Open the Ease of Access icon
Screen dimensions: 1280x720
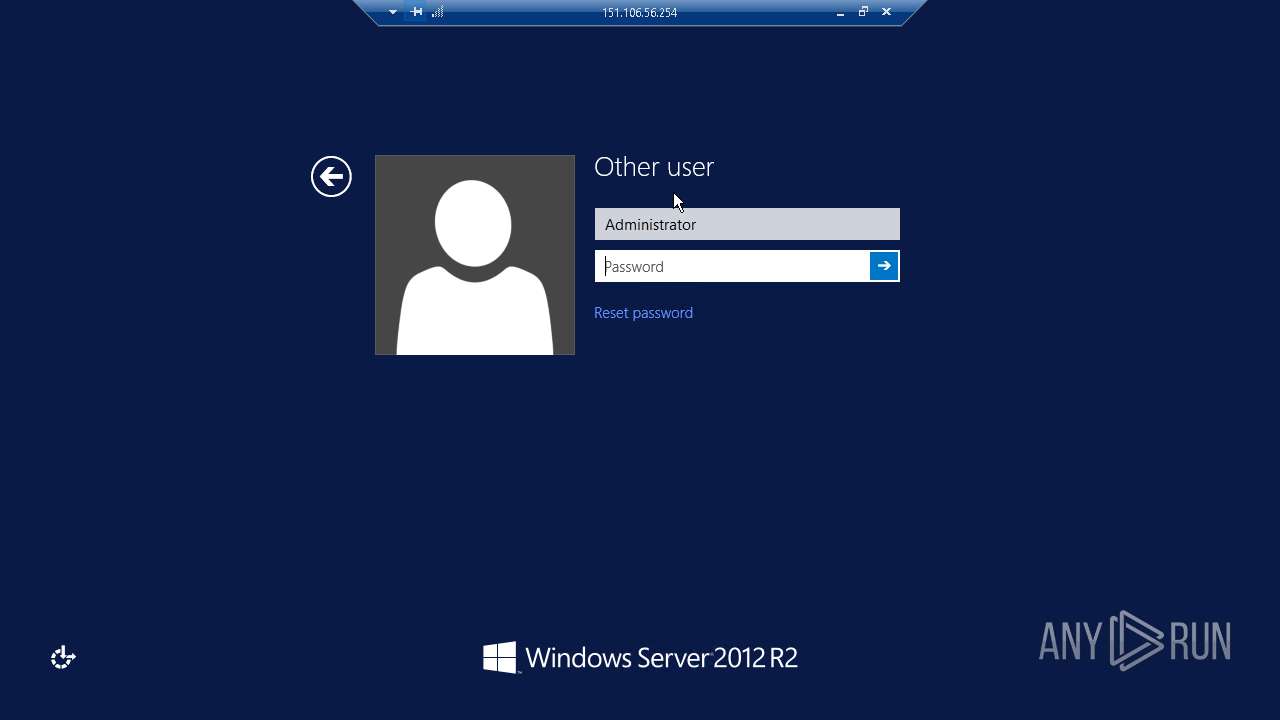pos(63,657)
